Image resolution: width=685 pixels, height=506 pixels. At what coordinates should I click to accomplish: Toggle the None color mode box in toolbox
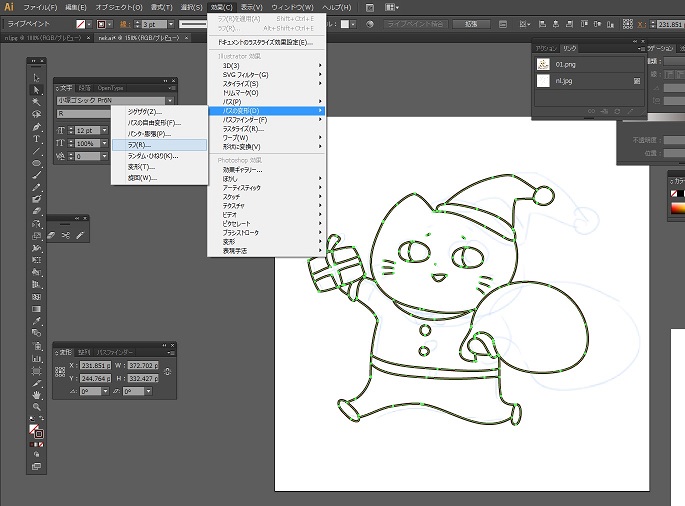[x=41, y=444]
